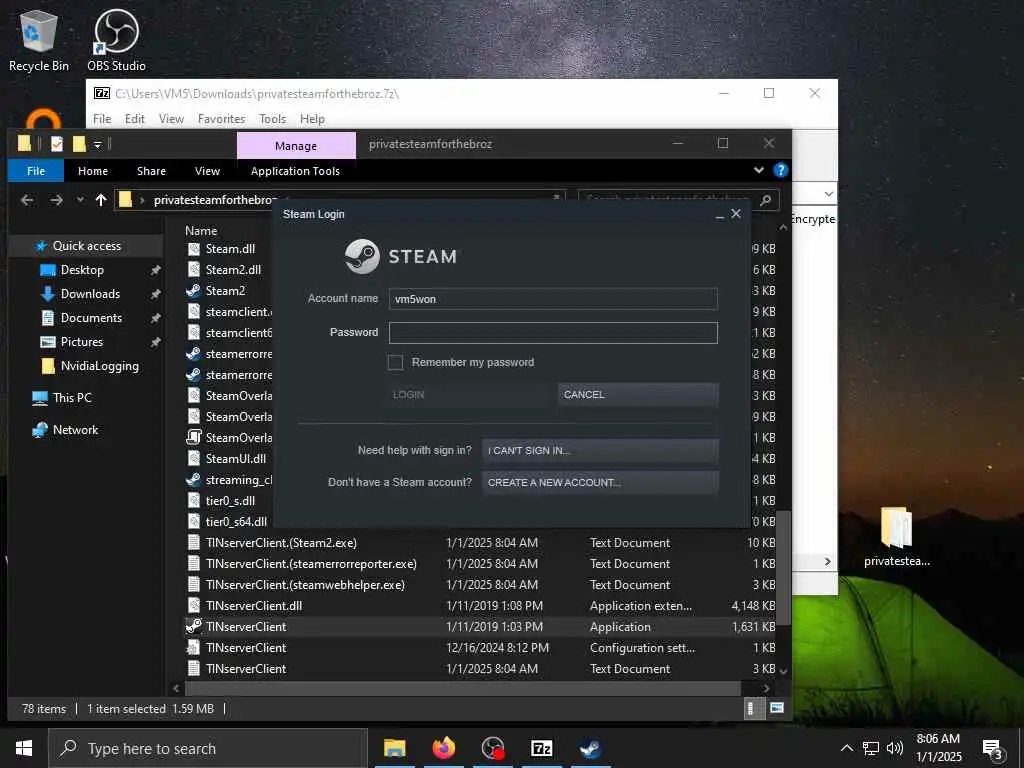Activate the Steam taskbar icon

click(590, 748)
